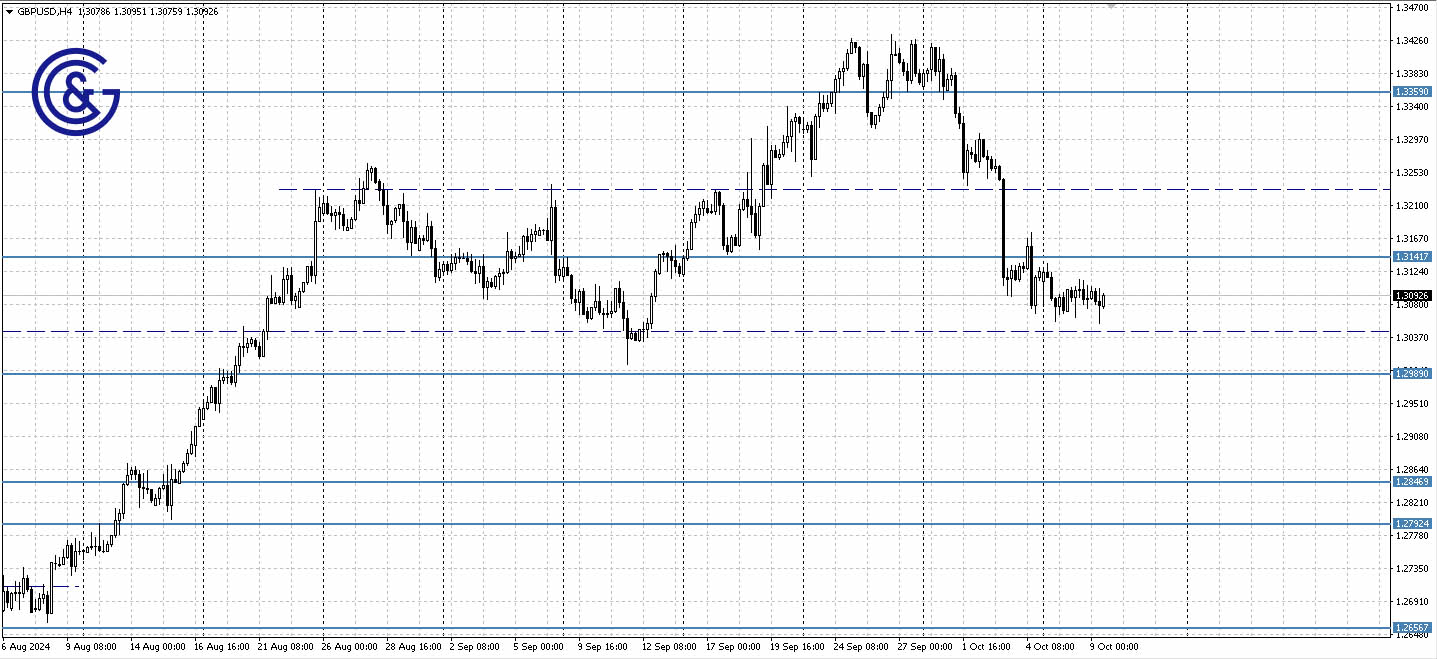Select the highlighted 1.31417 price label
Viewport: 1437px width, 659px height.
coord(1410,257)
